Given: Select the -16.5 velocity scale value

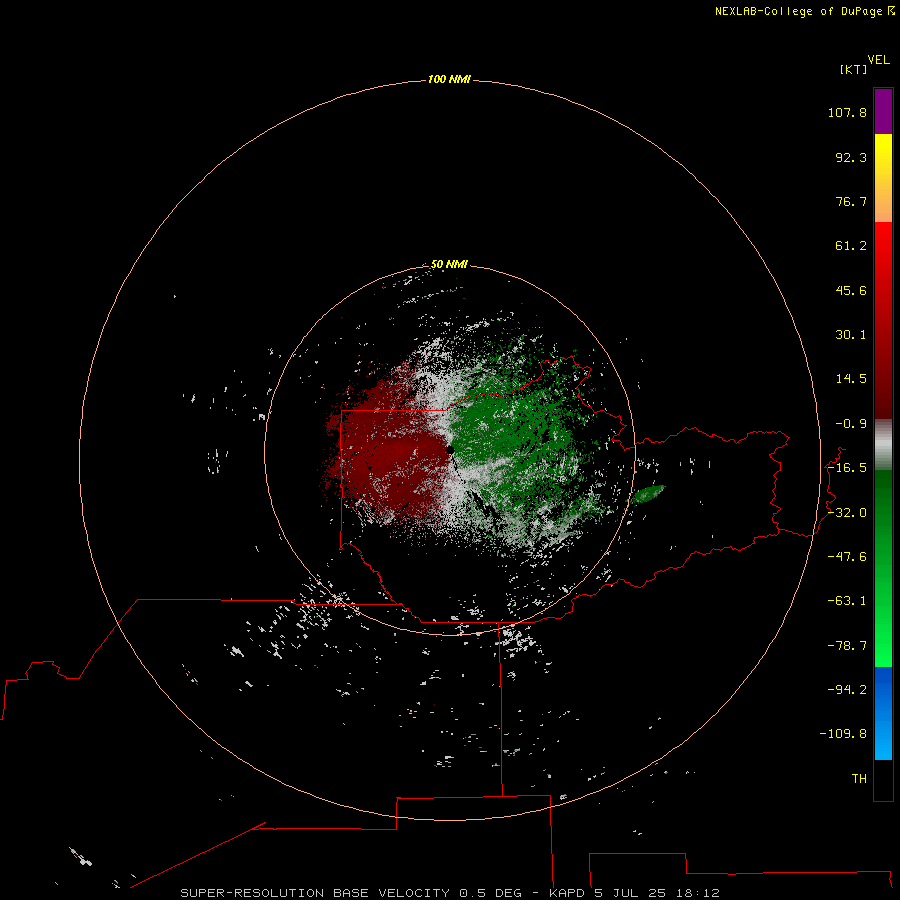Looking at the screenshot, I should (x=847, y=468).
